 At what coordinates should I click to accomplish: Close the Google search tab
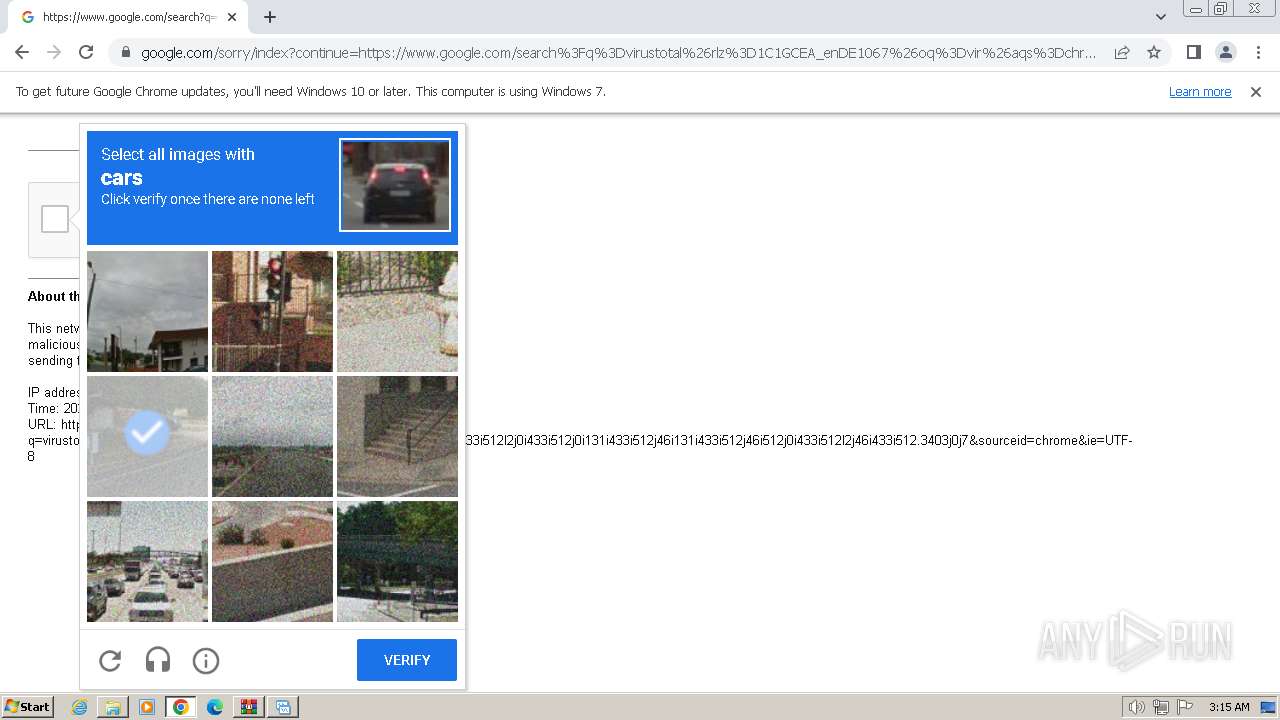[x=232, y=17]
